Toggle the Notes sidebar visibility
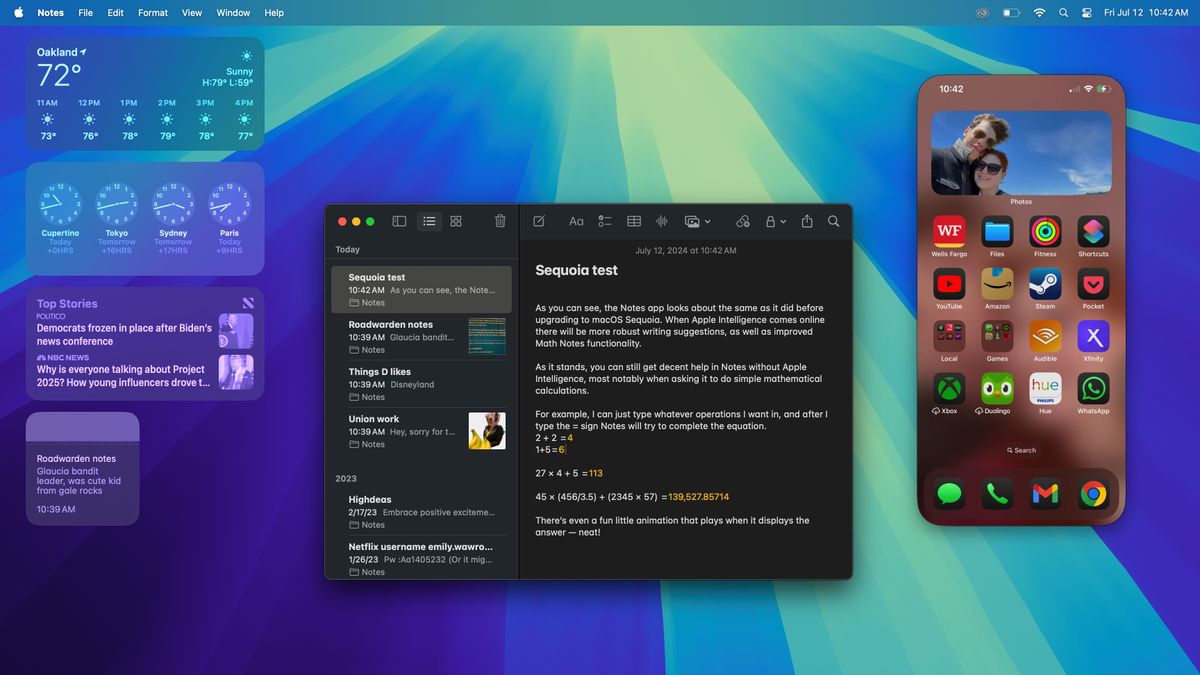This screenshot has width=1200, height=675. [x=399, y=221]
